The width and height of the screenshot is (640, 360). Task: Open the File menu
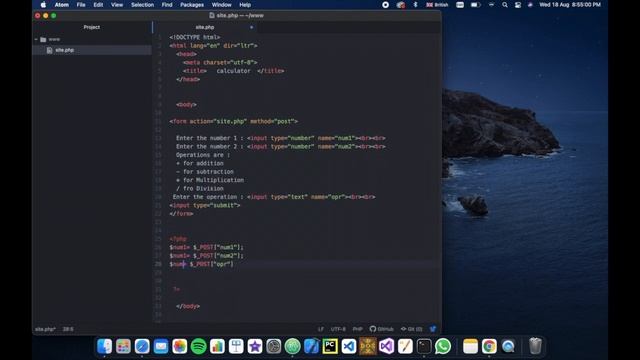[81, 5]
